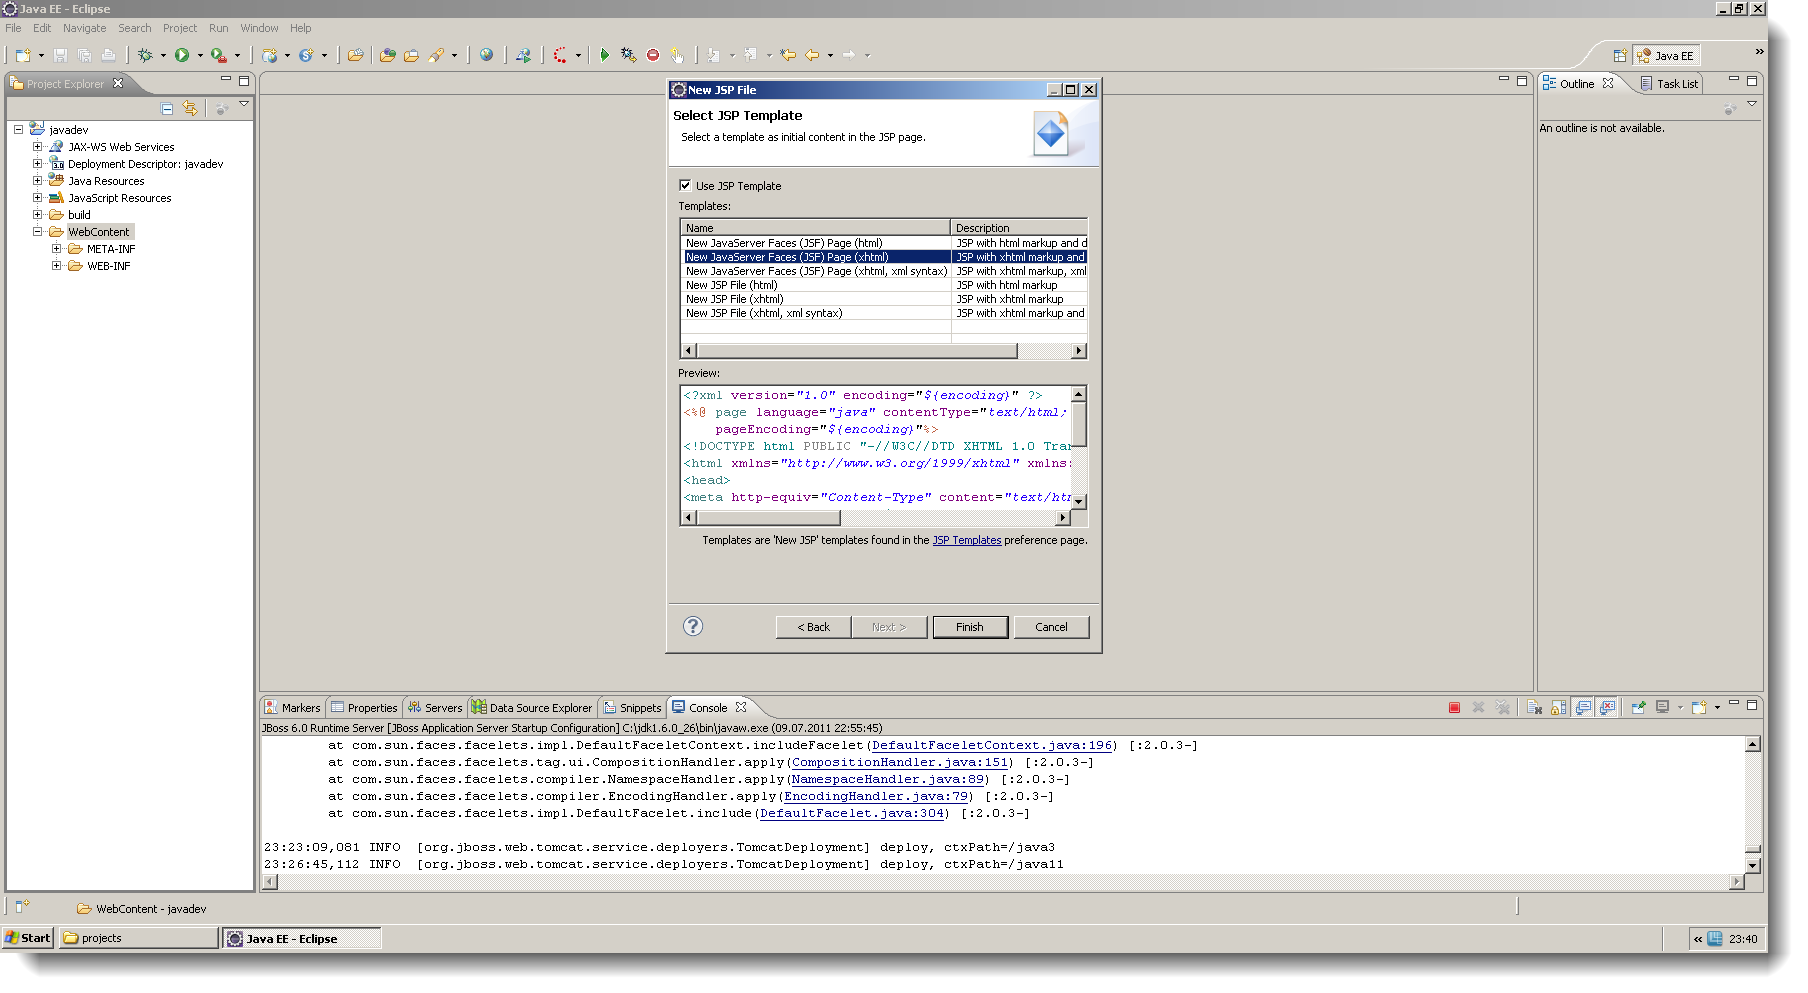Click the Open Console icon

coord(1698,707)
